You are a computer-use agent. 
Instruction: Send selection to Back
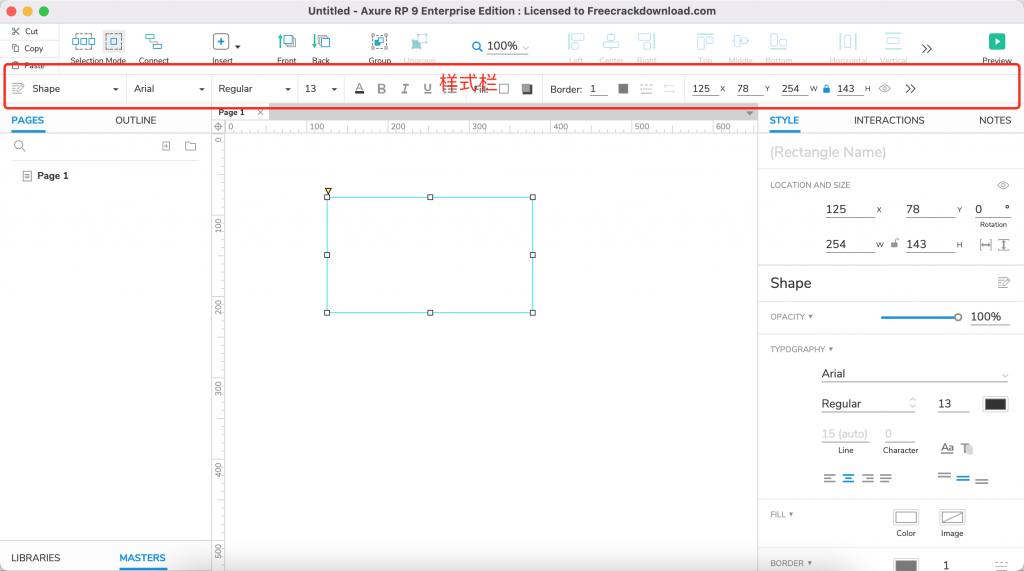[x=321, y=42]
